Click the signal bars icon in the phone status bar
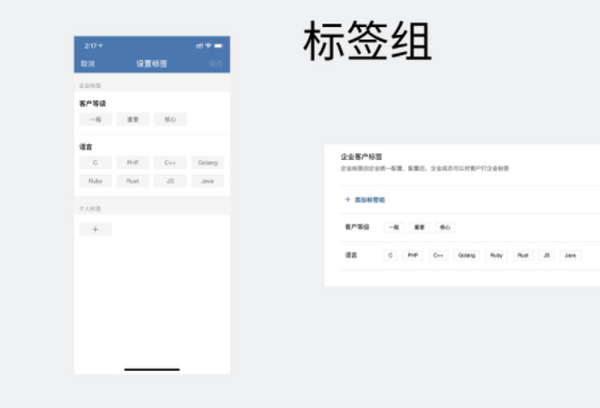Image resolution: width=600 pixels, height=408 pixels. [199, 46]
